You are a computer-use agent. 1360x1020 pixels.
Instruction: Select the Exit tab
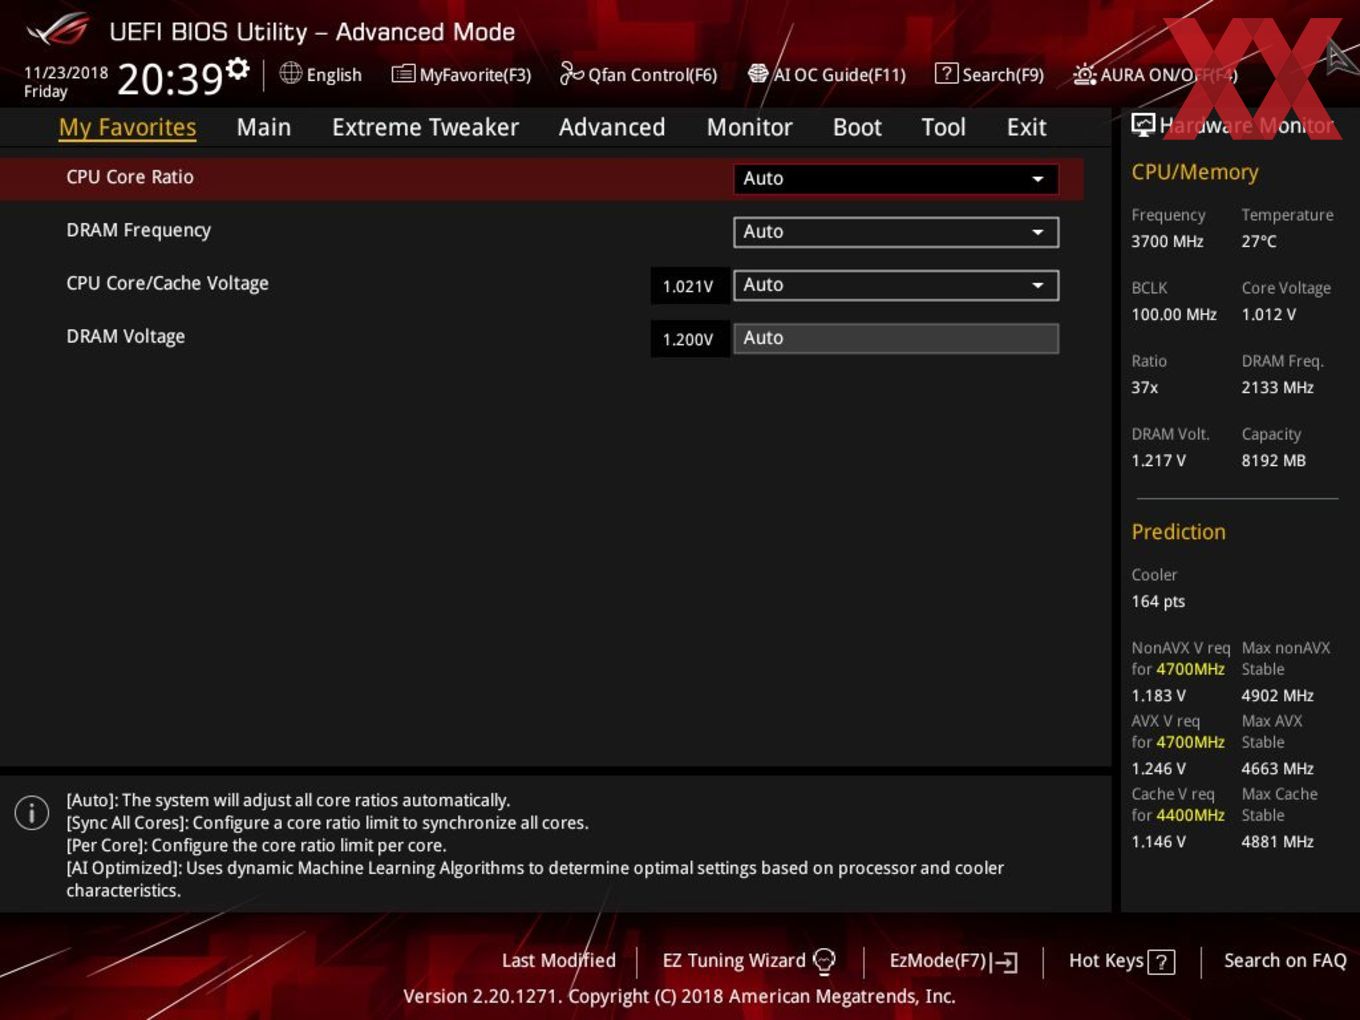[x=1026, y=128]
